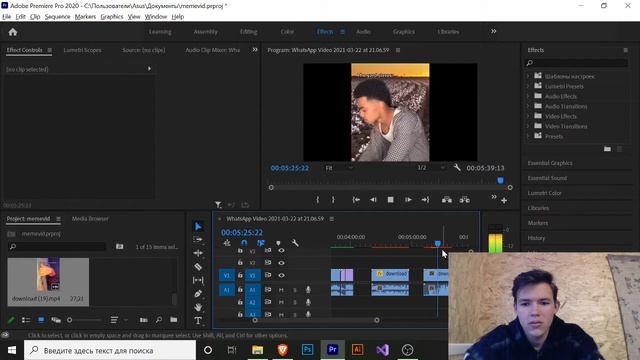This screenshot has width=640, height=360.
Task: Step back one frame
Action: pos(373,200)
